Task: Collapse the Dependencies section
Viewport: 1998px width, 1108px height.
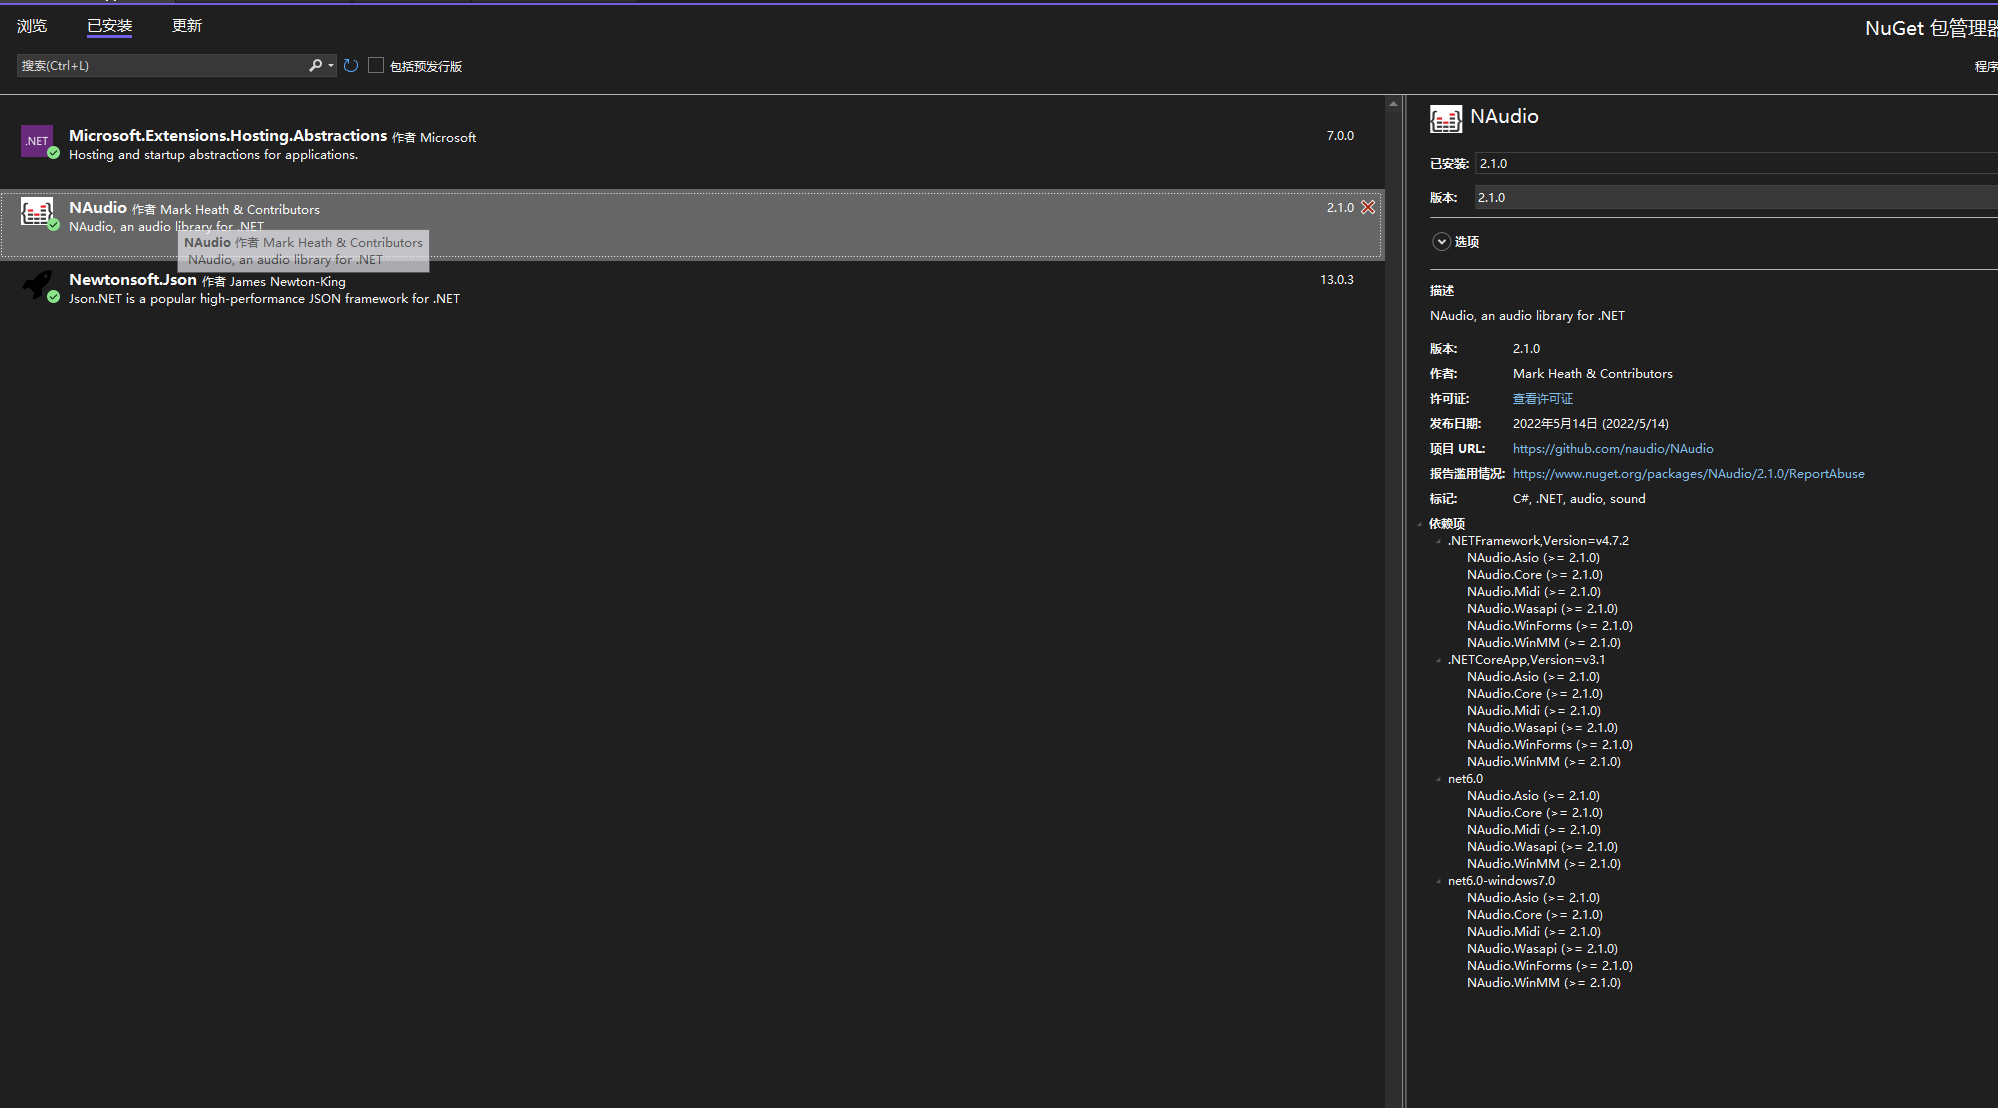Action: click(1420, 524)
